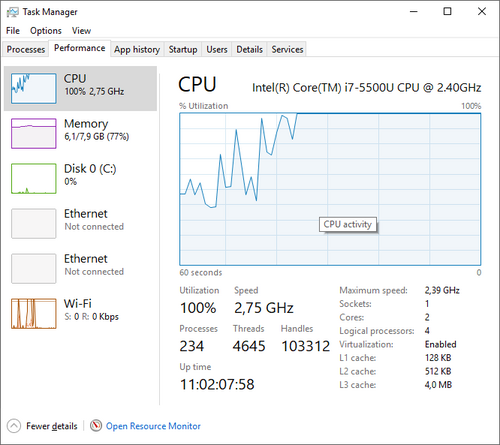The height and width of the screenshot is (445, 500).
Task: Click the Fewer details chevron icon
Action: click(x=14, y=426)
